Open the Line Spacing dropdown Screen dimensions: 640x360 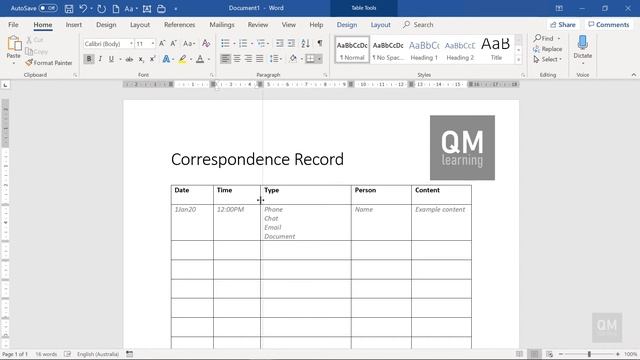click(x=276, y=59)
